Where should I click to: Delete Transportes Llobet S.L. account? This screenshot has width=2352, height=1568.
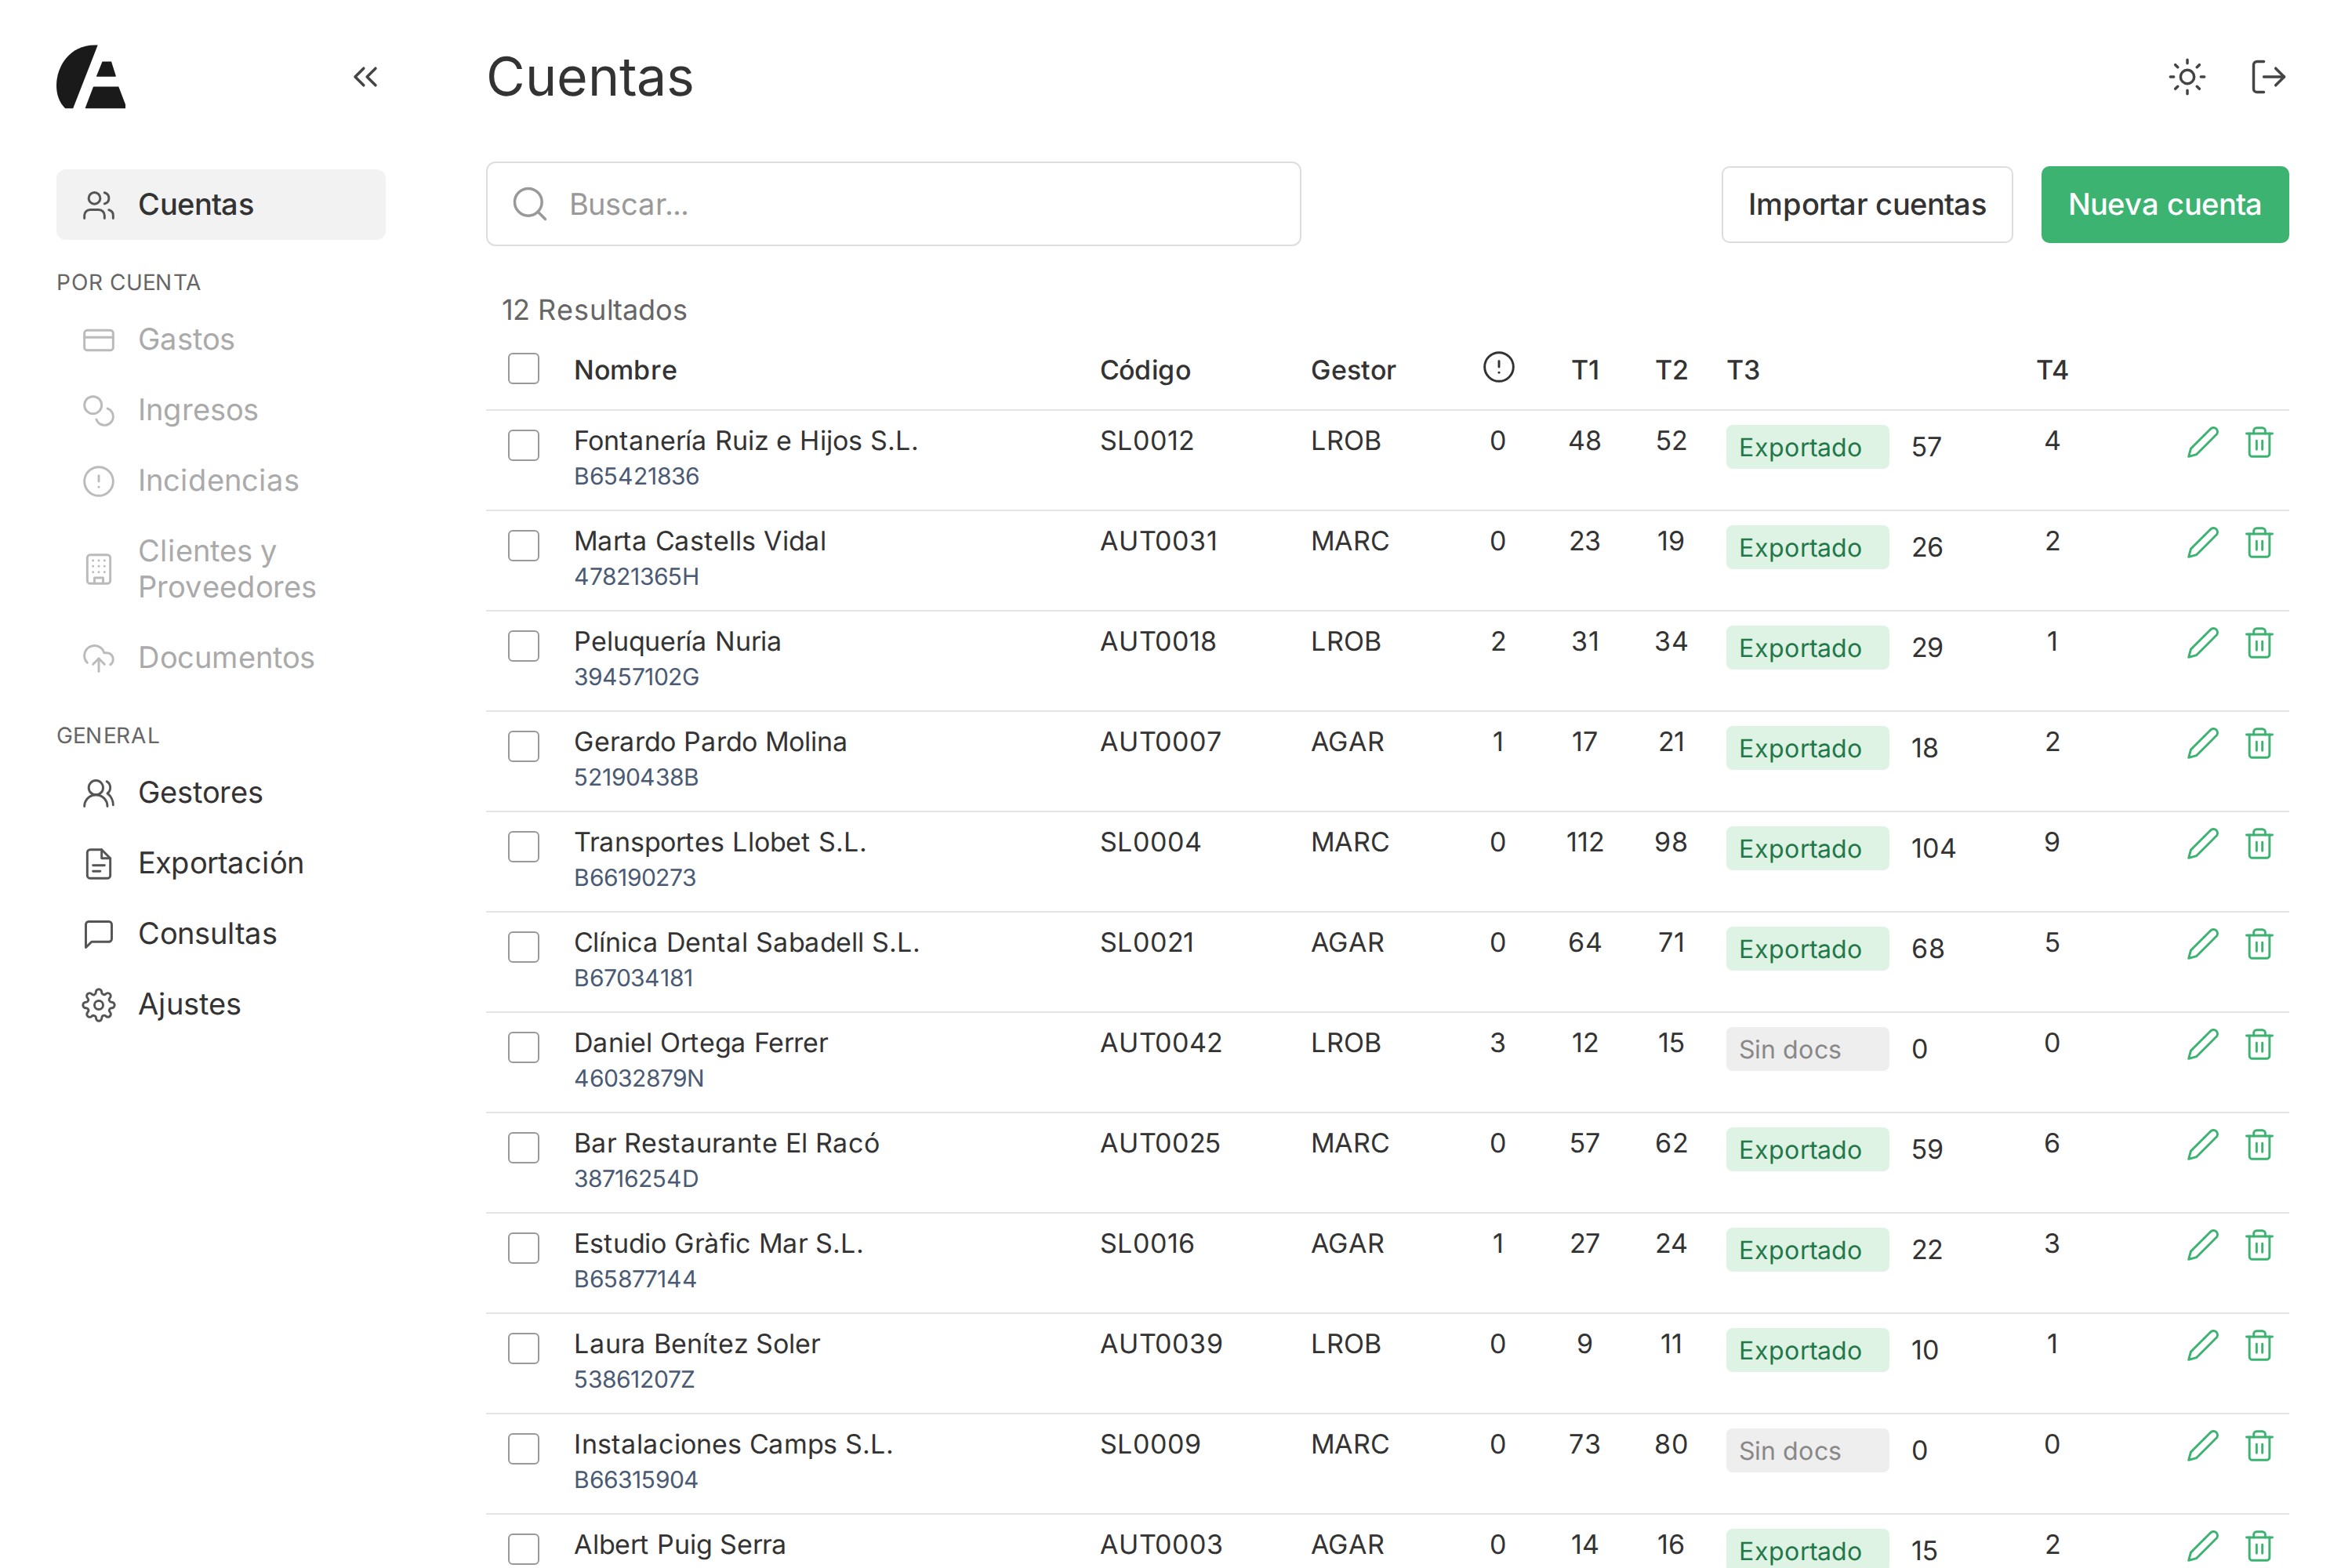(2259, 844)
